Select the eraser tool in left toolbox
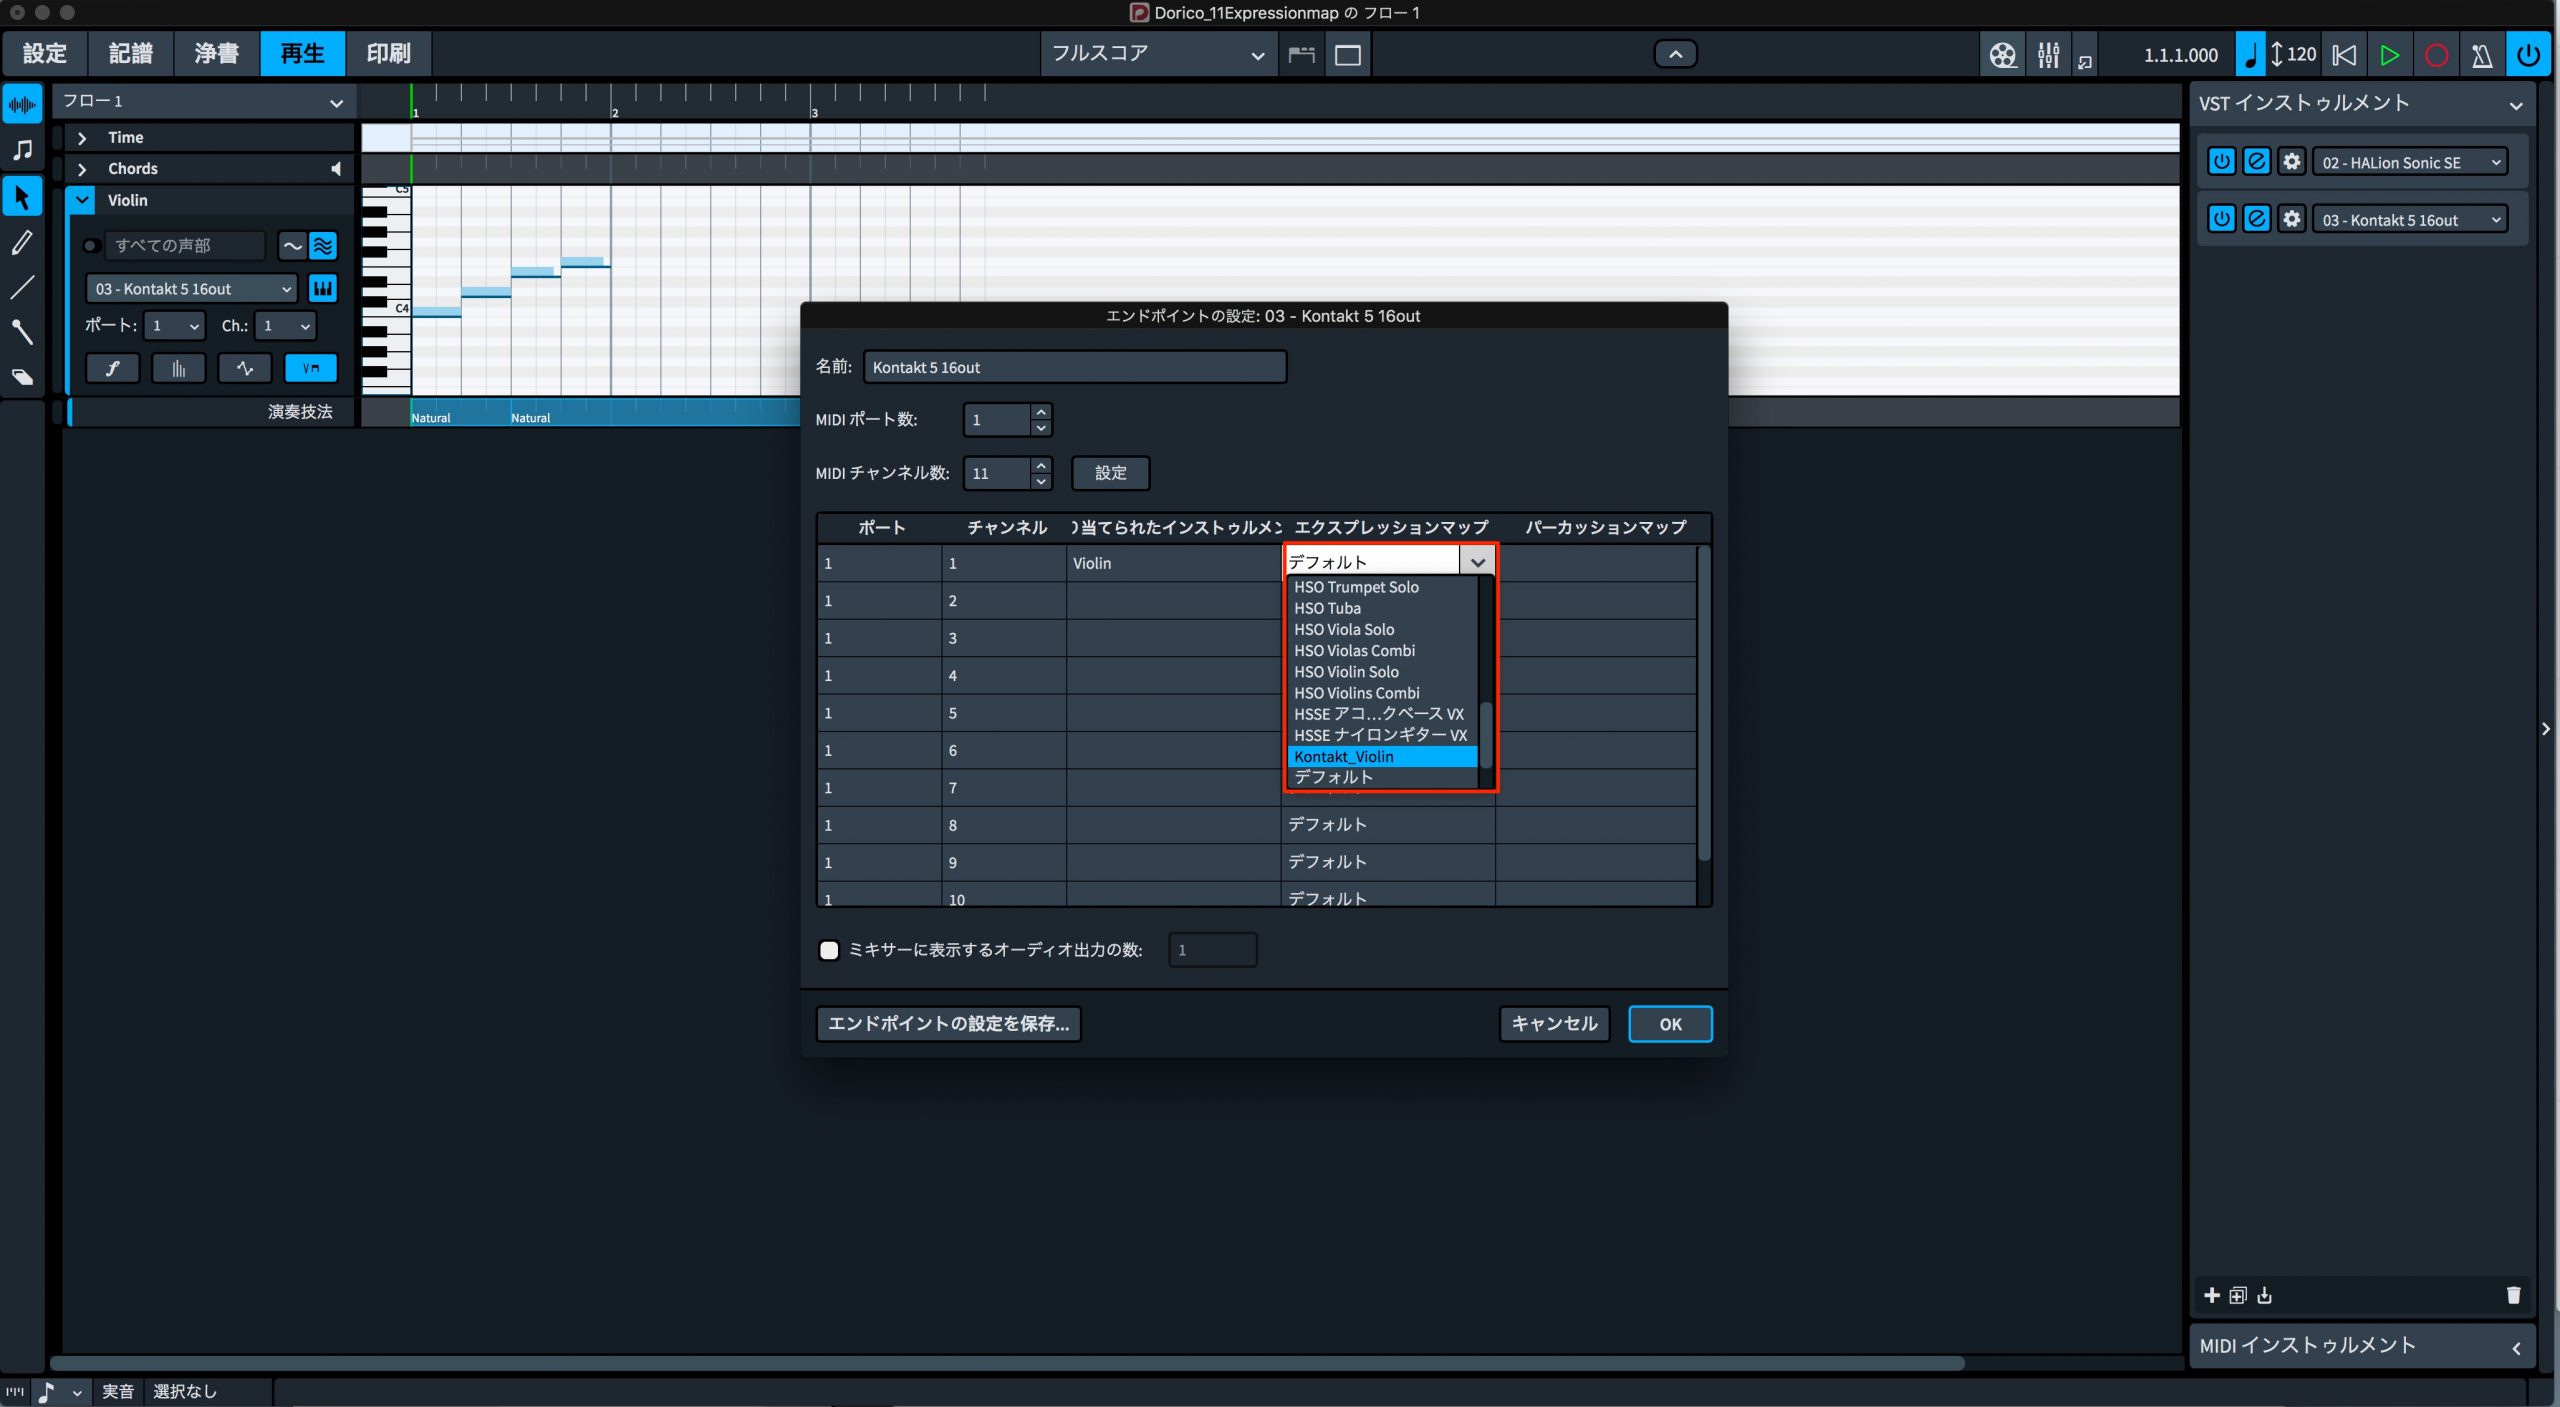The height and width of the screenshot is (1407, 2560). [x=22, y=377]
